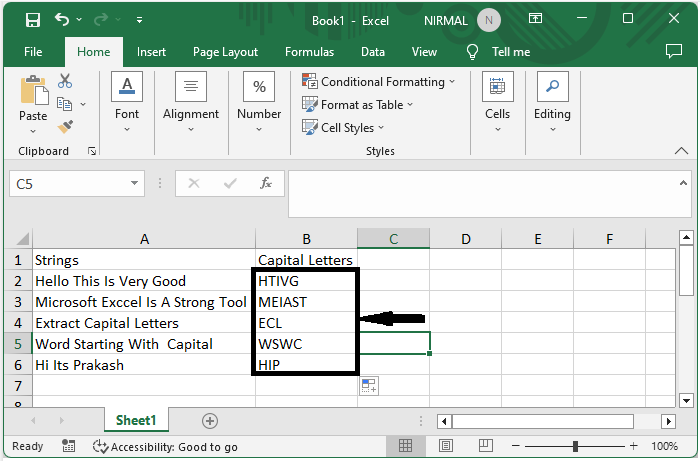Screen dimensions: 700x461
Task: Click the Tell me lightbulb icon
Action: [x=472, y=52]
